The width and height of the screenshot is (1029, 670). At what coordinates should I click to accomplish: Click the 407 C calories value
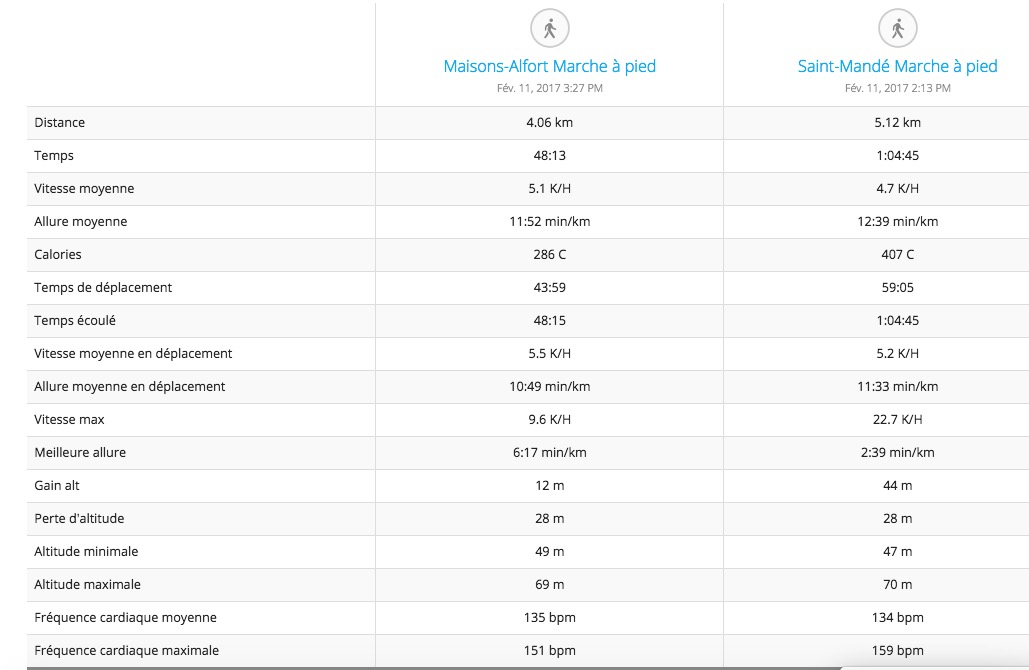[x=897, y=255]
